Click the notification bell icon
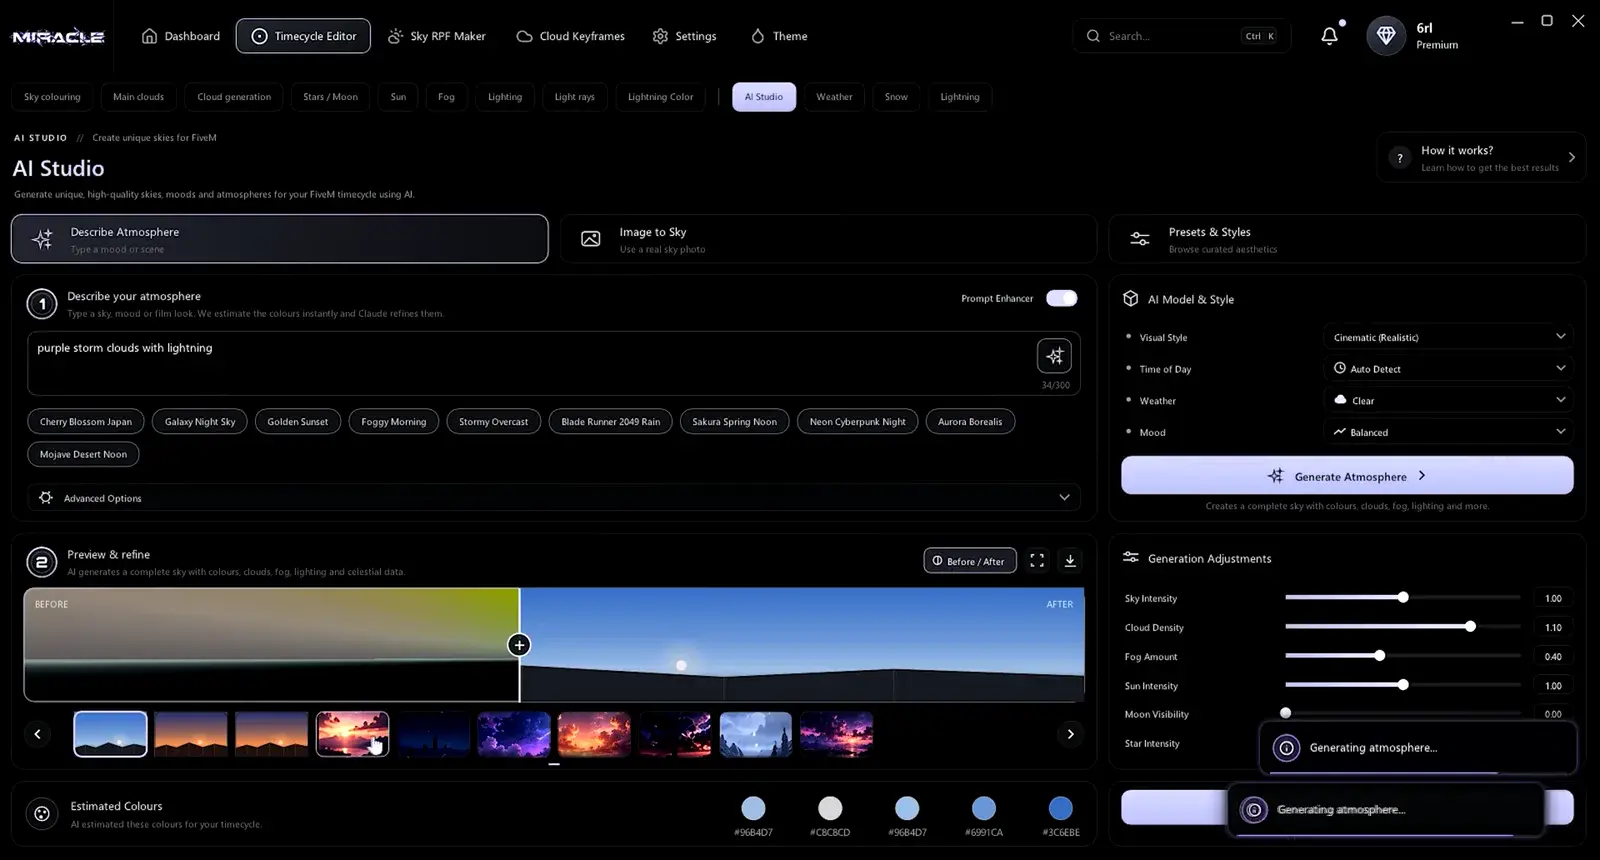The width and height of the screenshot is (1600, 860). coord(1329,36)
